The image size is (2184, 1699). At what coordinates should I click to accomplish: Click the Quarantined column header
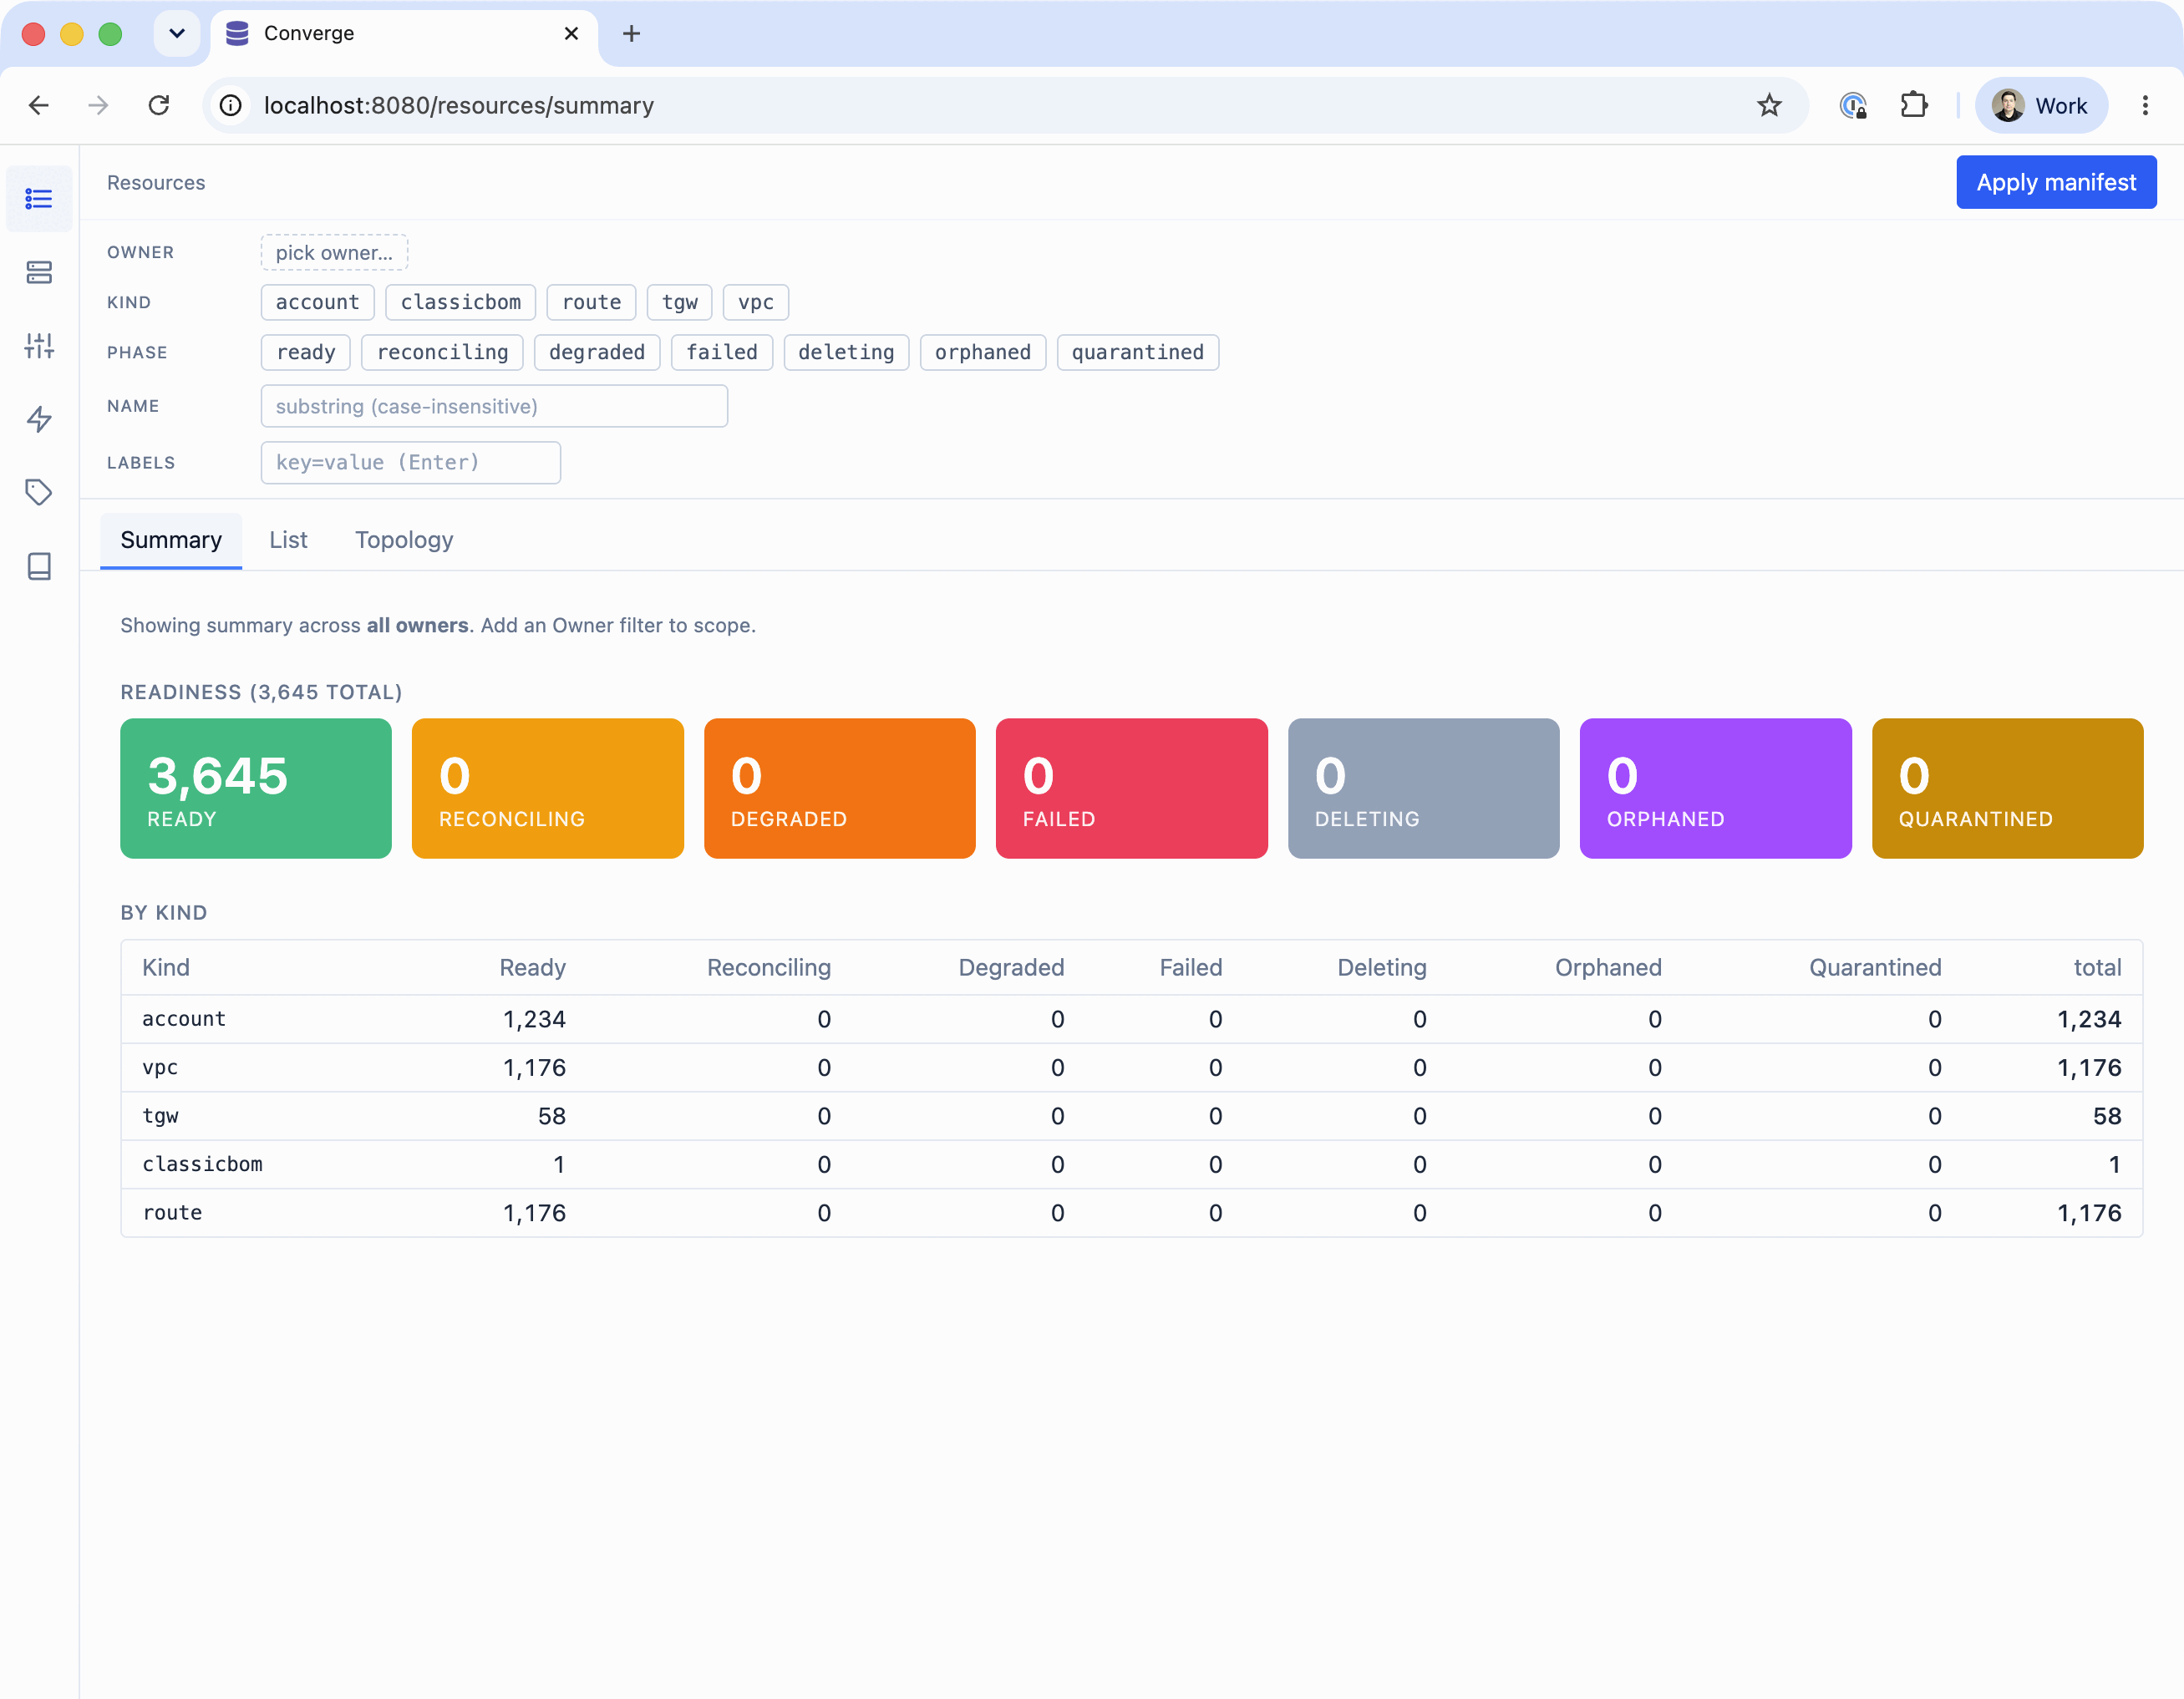click(1875, 967)
